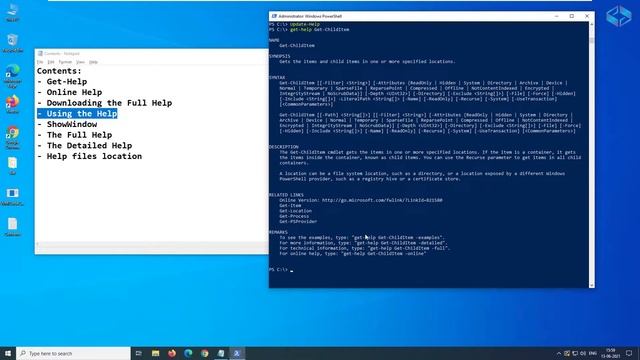Open Microsoft Edge from the taskbar
640x360 pixels.
188,353
